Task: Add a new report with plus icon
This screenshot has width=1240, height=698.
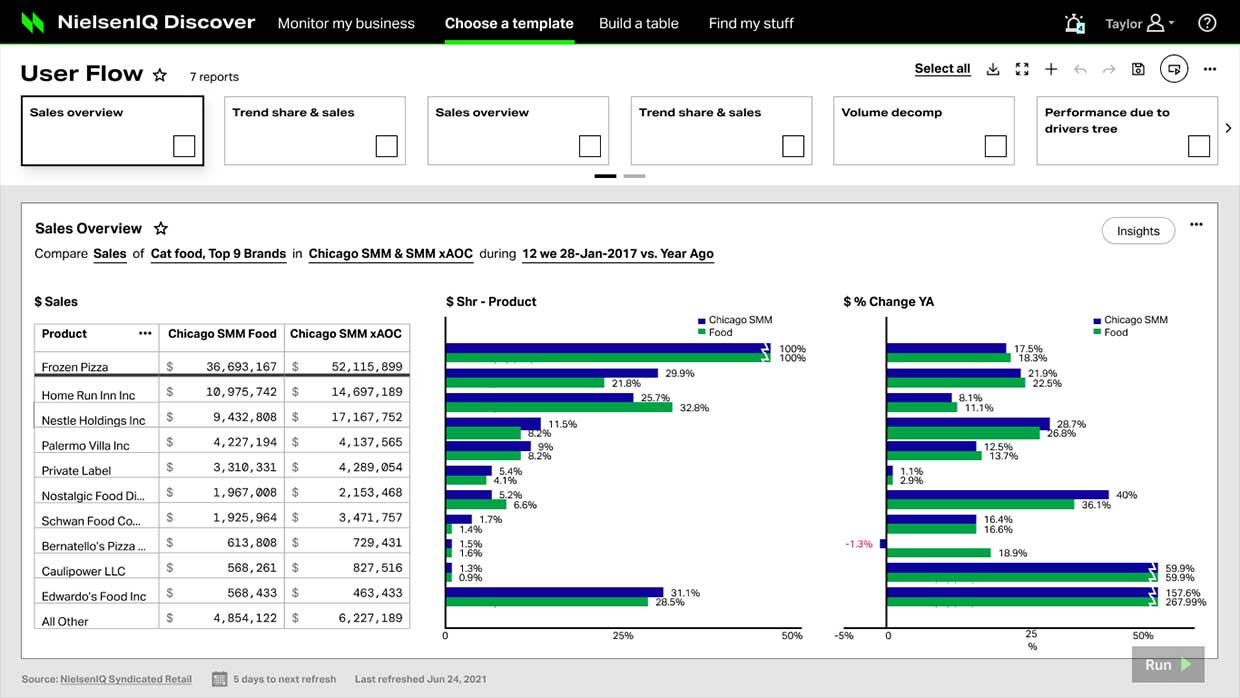Action: [x=1051, y=69]
